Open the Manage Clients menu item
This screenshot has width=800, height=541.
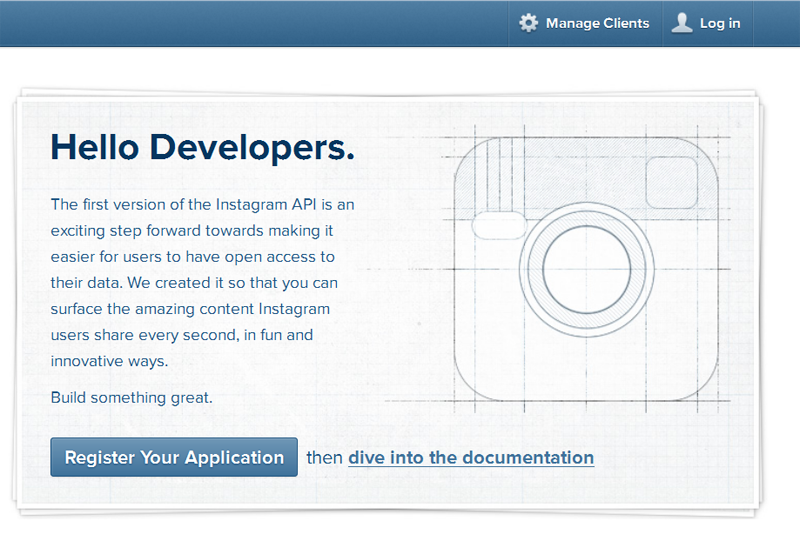[x=585, y=23]
